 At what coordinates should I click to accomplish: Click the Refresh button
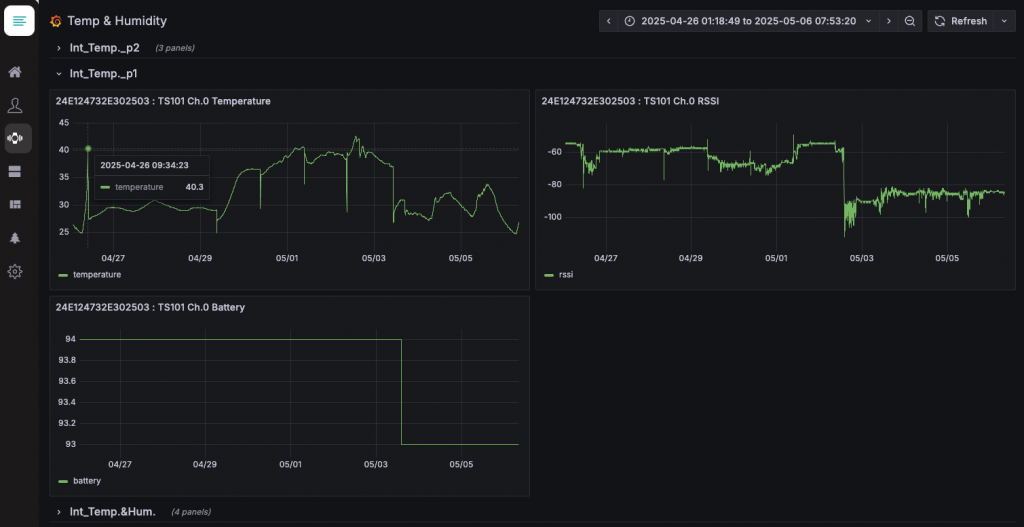(961, 21)
